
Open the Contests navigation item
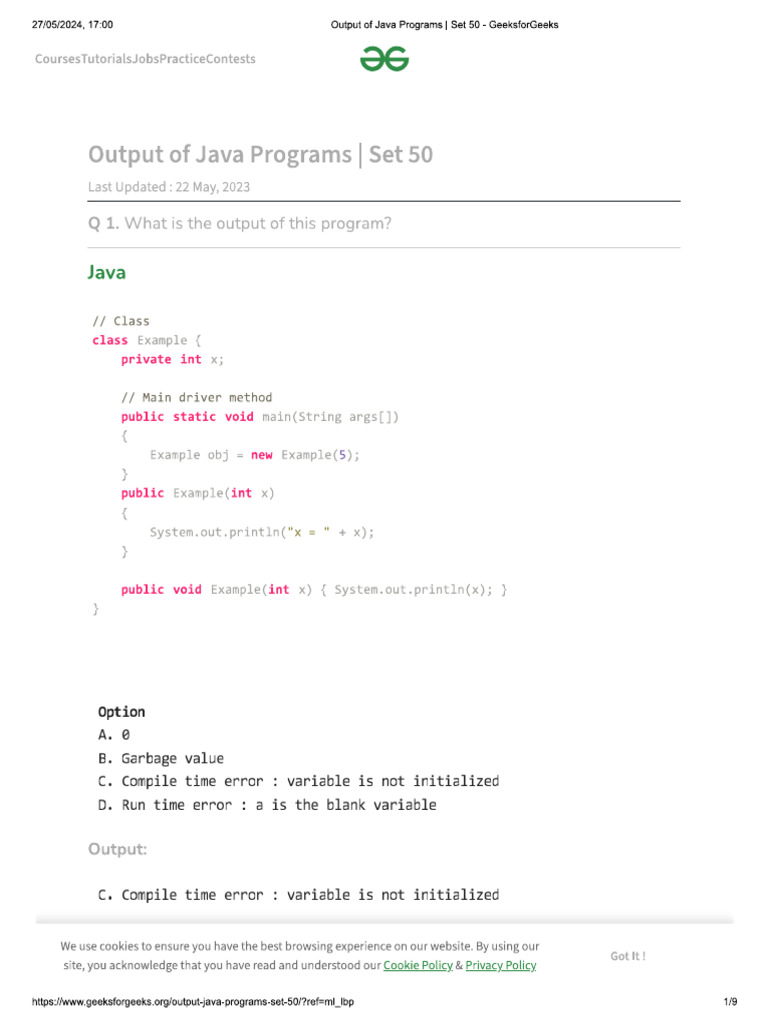230,59
